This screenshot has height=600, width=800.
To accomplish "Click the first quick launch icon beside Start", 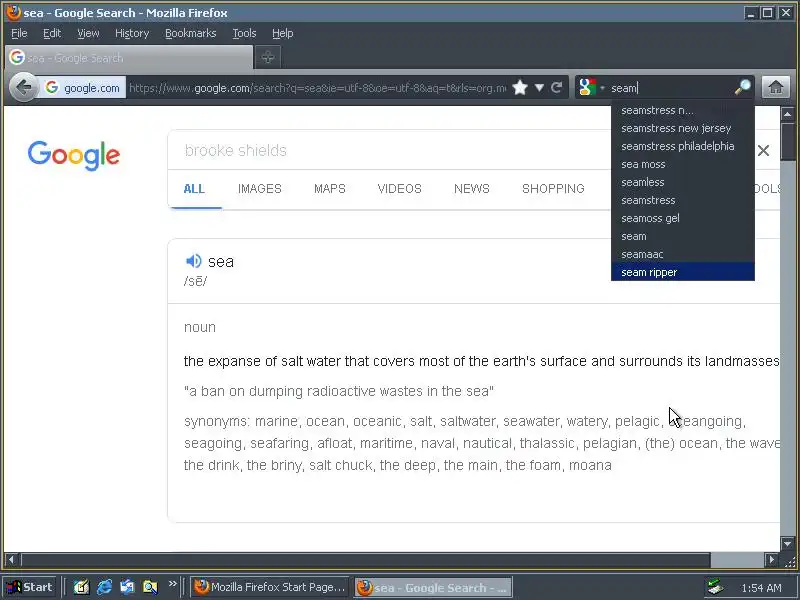I will (x=81, y=587).
